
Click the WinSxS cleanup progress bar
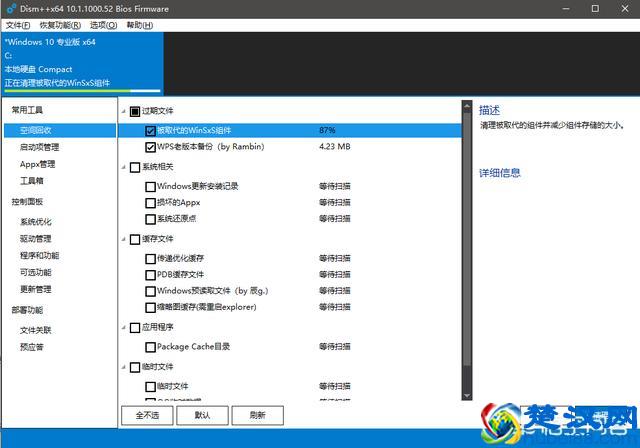pos(82,91)
